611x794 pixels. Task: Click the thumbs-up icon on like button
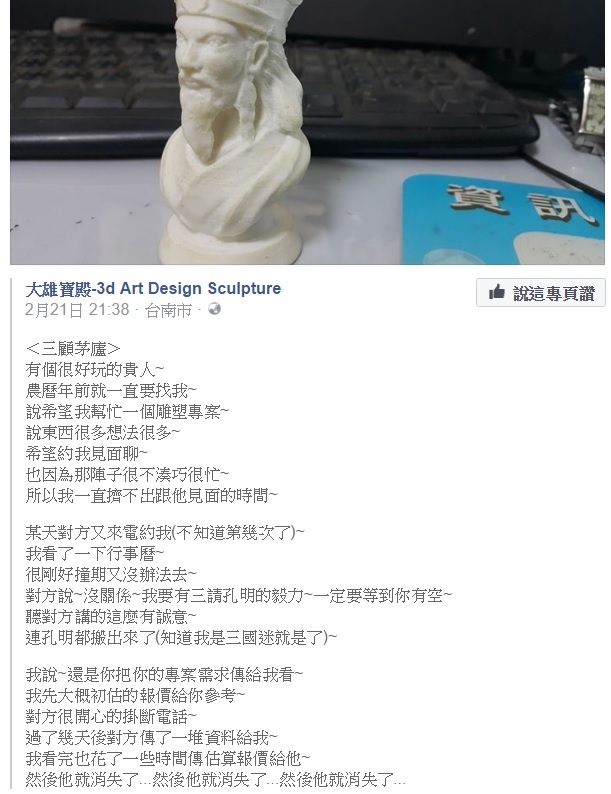coord(497,292)
